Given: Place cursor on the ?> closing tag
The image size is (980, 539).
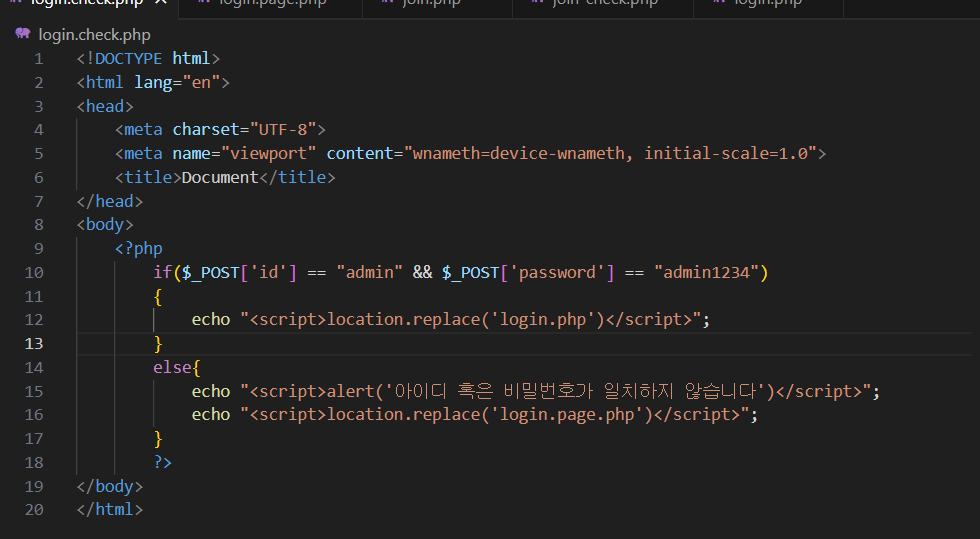Looking at the screenshot, I should click(x=162, y=462).
